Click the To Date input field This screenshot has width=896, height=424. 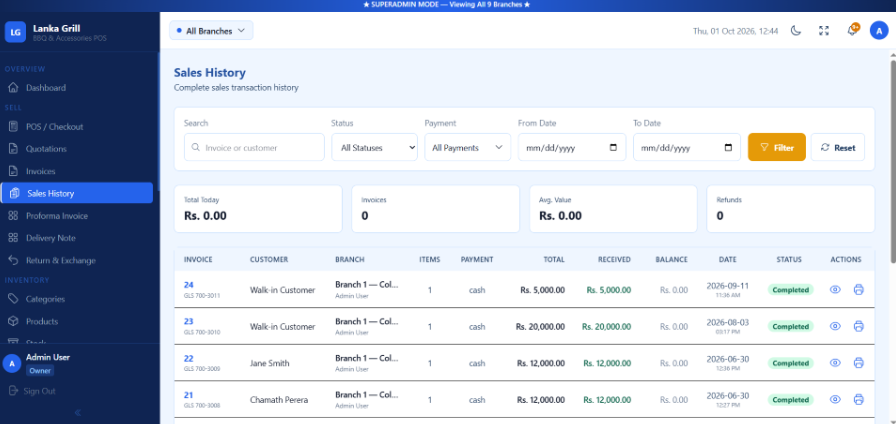click(x=687, y=147)
